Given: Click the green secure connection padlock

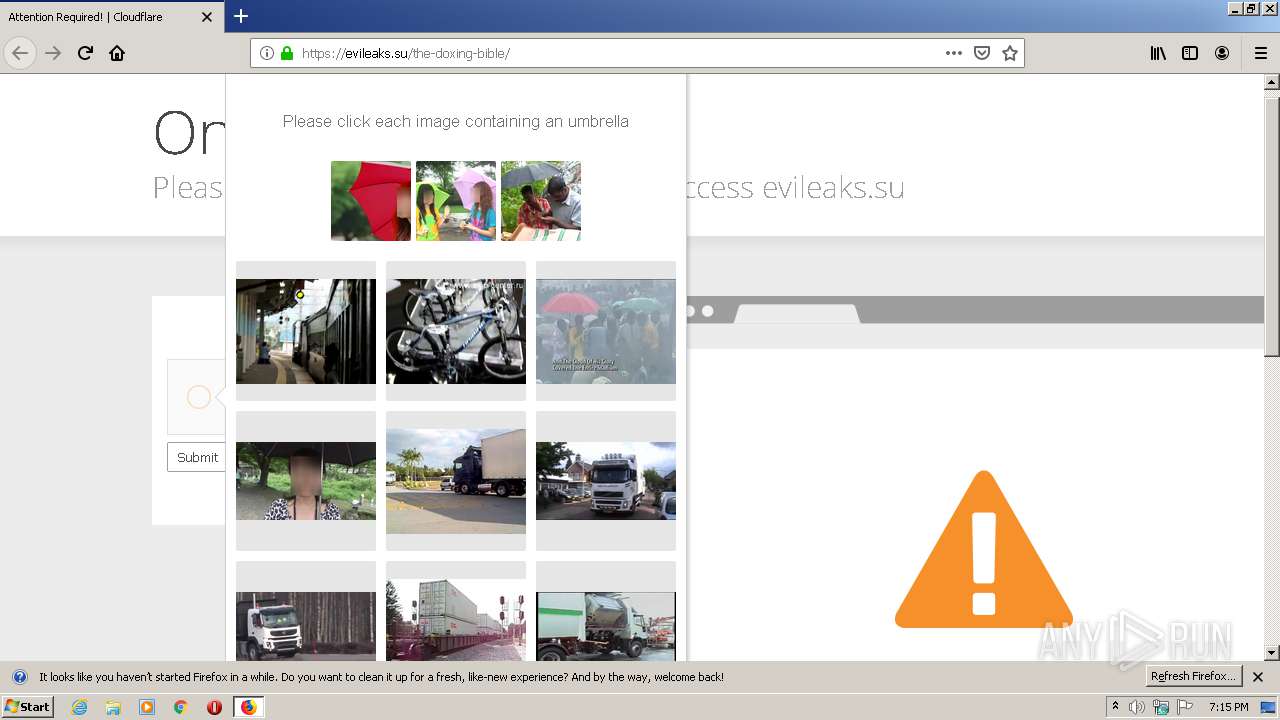Looking at the screenshot, I should [287, 53].
